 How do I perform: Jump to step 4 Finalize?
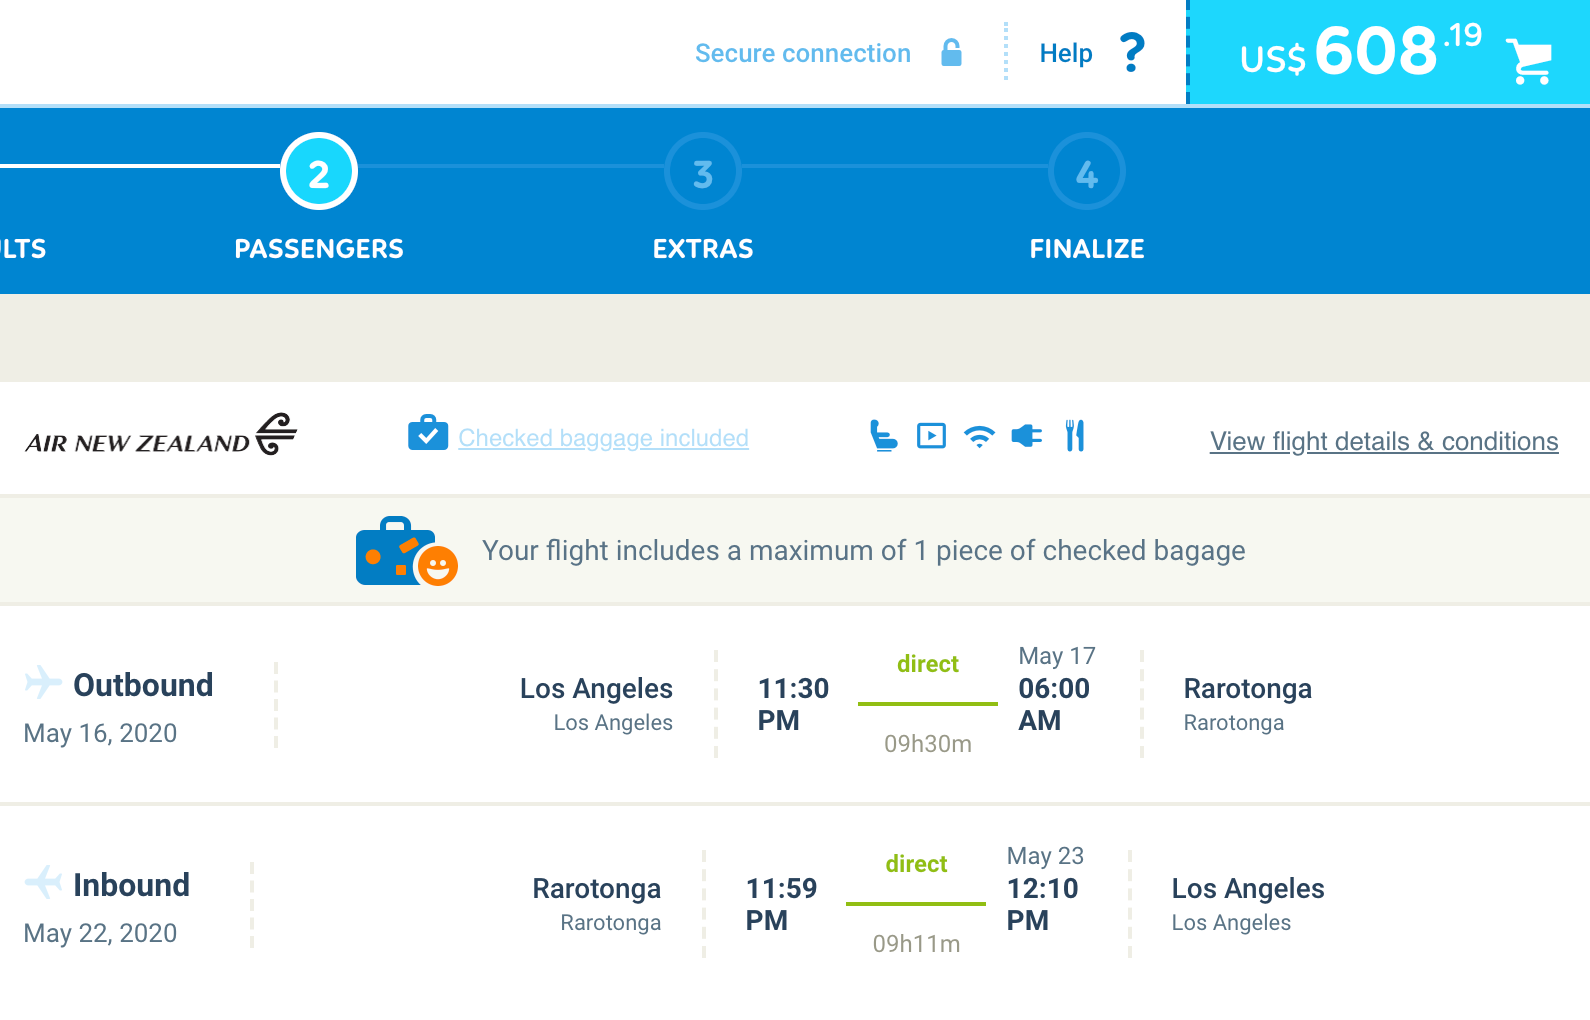pos(1087,172)
